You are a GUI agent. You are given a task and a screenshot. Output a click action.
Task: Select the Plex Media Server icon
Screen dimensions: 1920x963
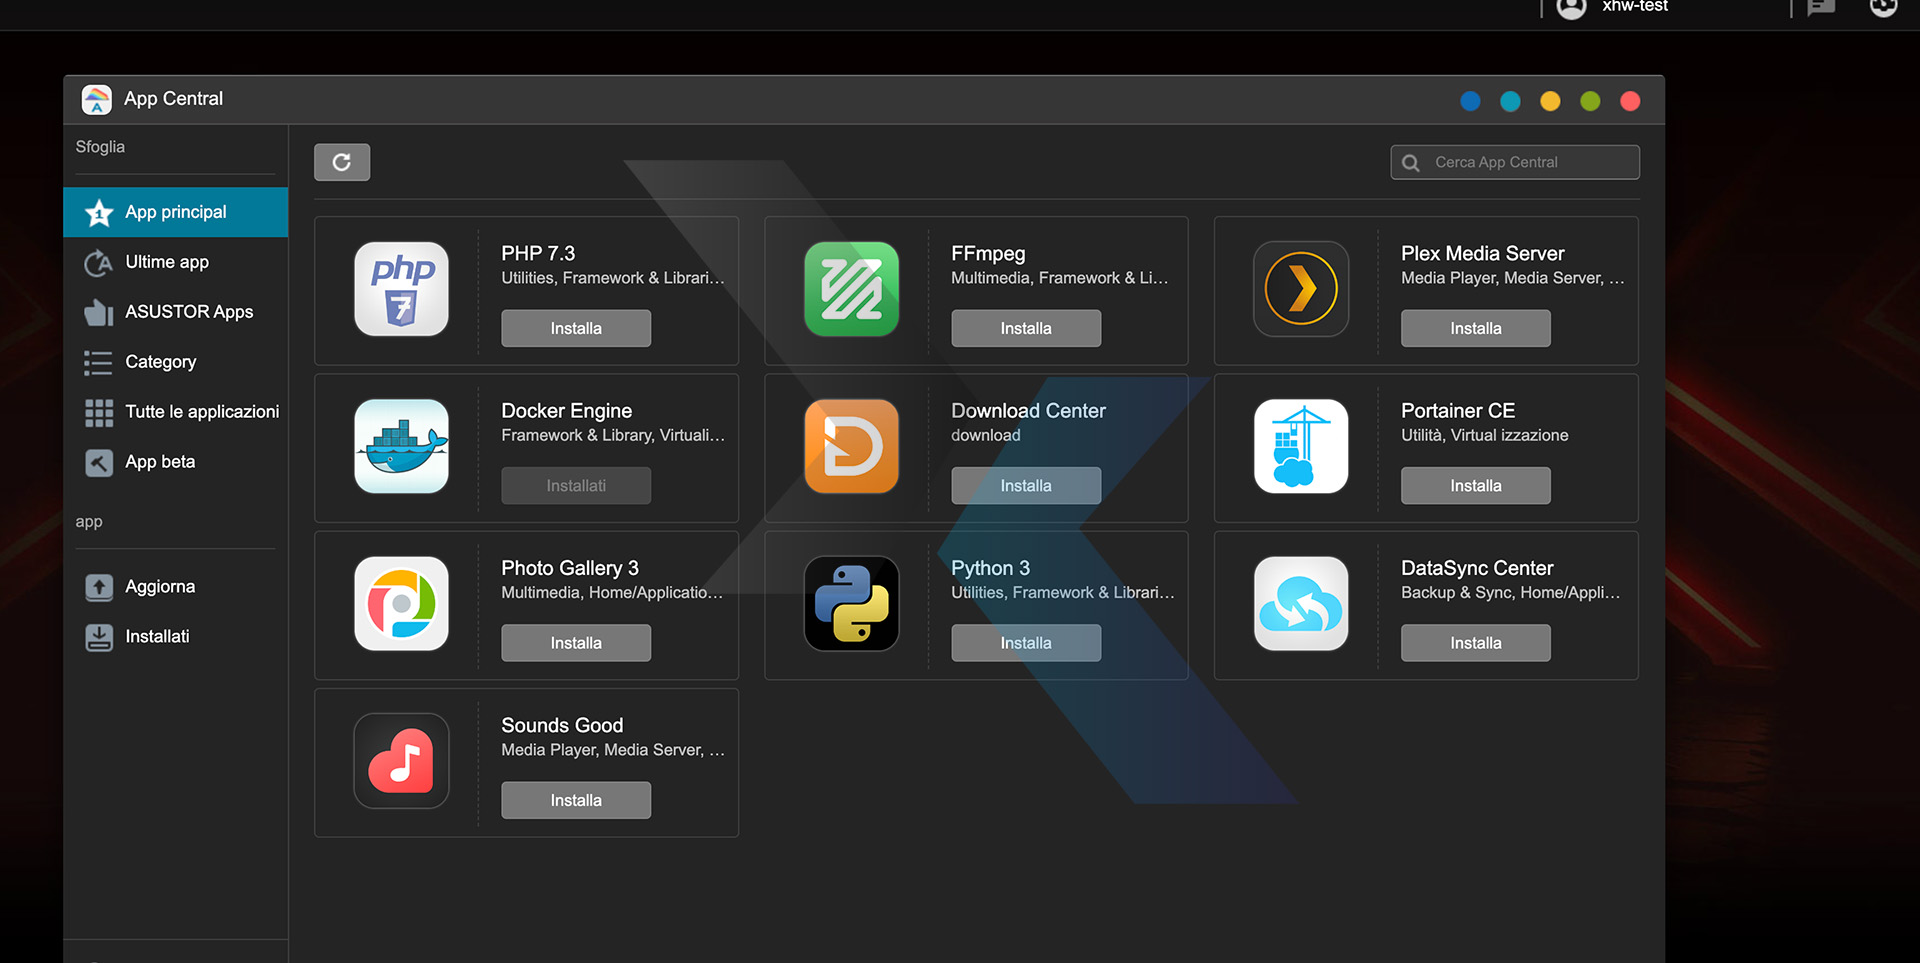(x=1300, y=289)
